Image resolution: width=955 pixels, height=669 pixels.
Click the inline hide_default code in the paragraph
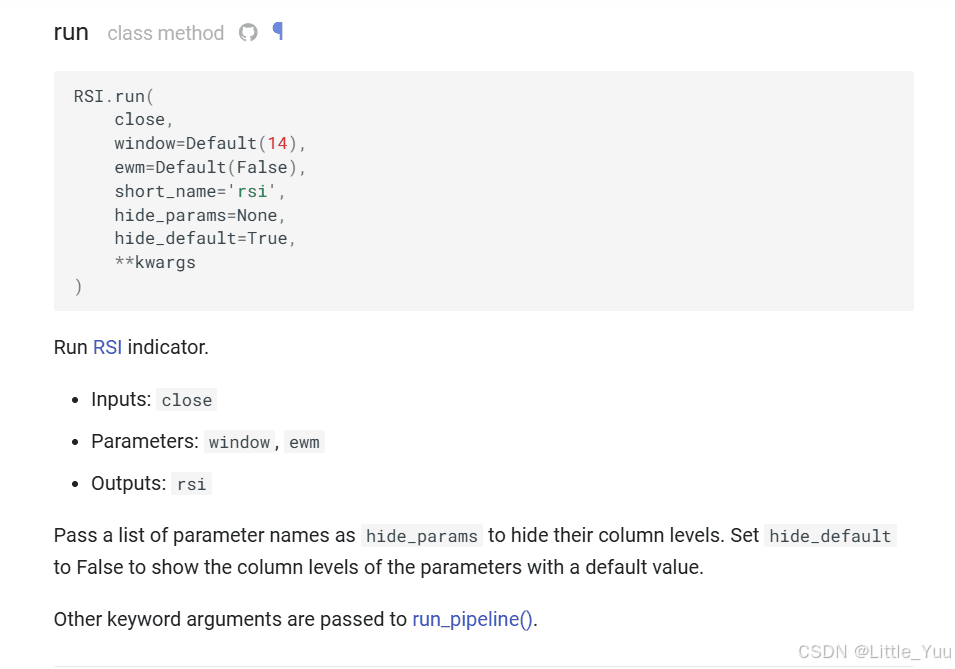pyautogui.click(x=830, y=536)
